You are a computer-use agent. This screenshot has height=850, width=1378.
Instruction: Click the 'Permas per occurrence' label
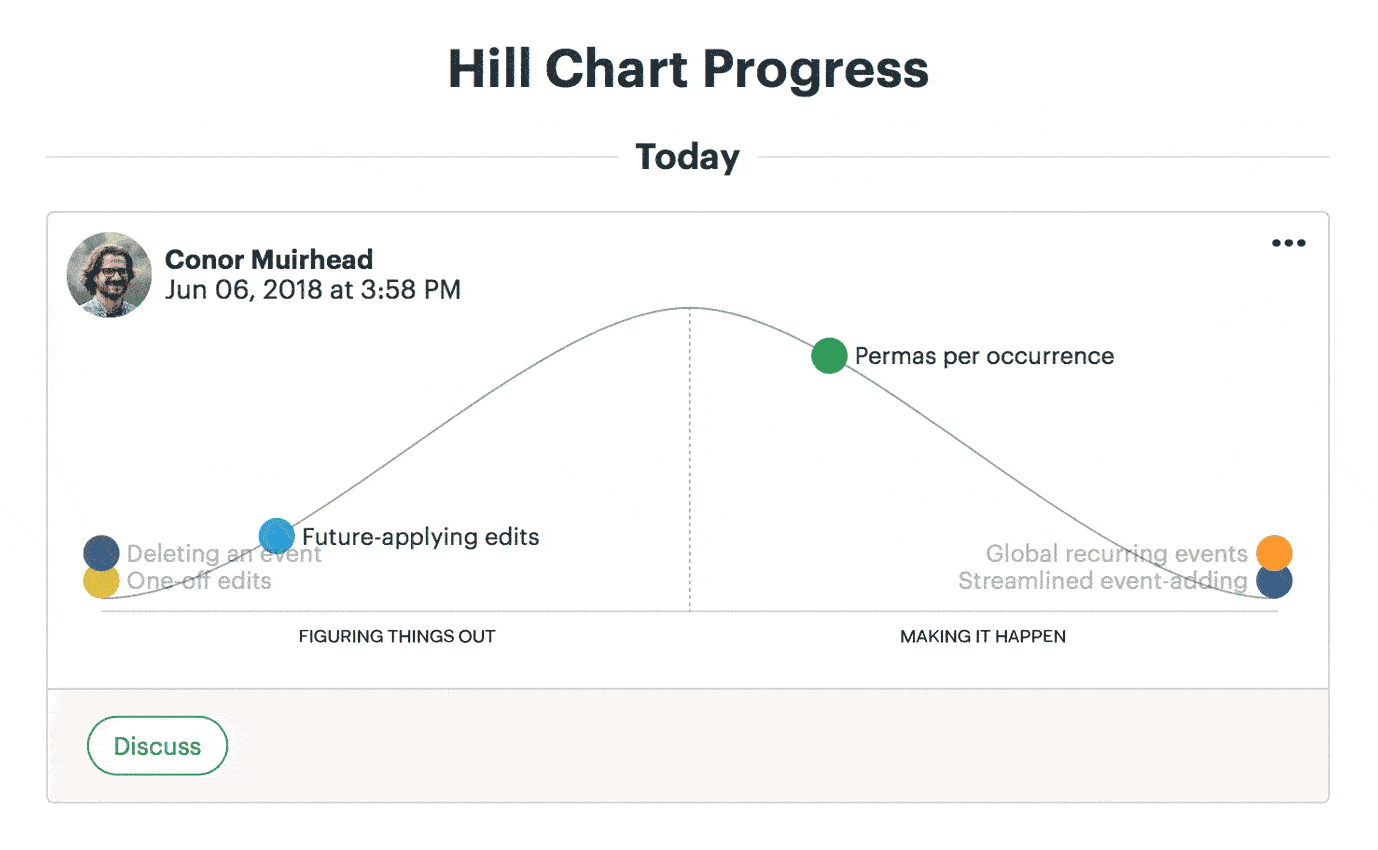984,356
